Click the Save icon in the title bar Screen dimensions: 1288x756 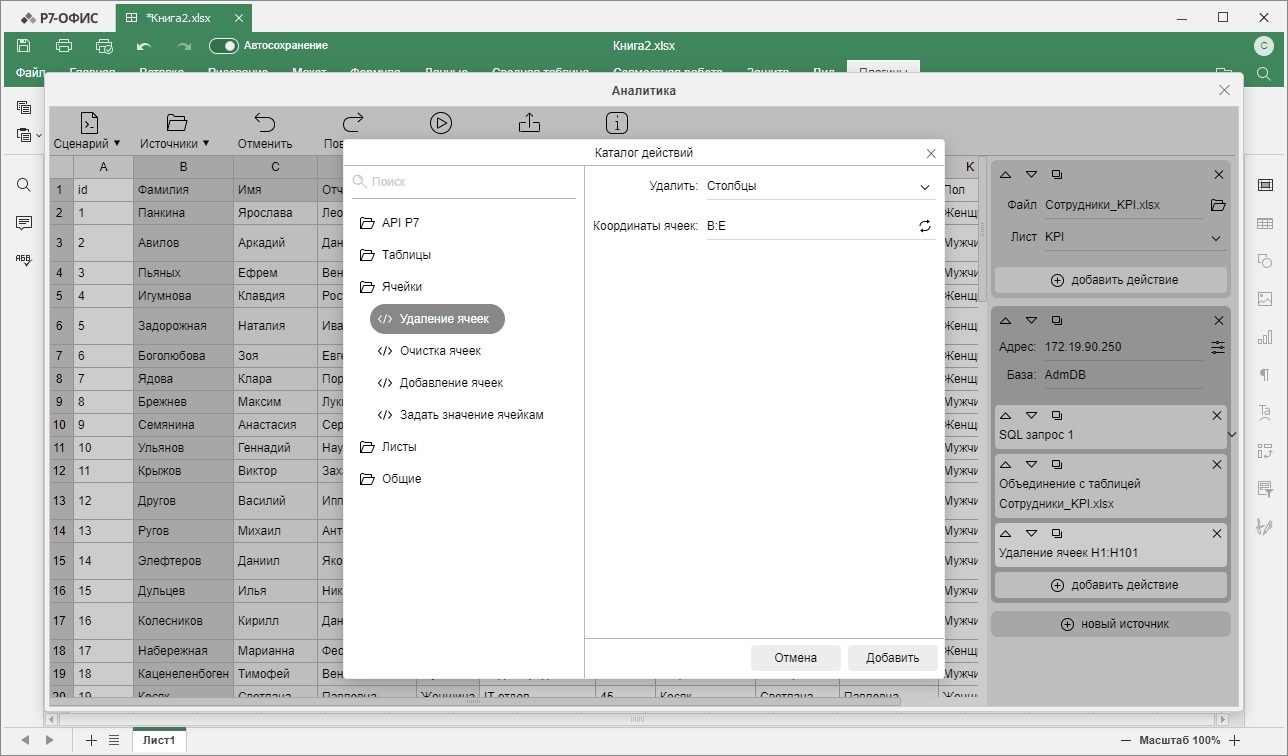(24, 46)
